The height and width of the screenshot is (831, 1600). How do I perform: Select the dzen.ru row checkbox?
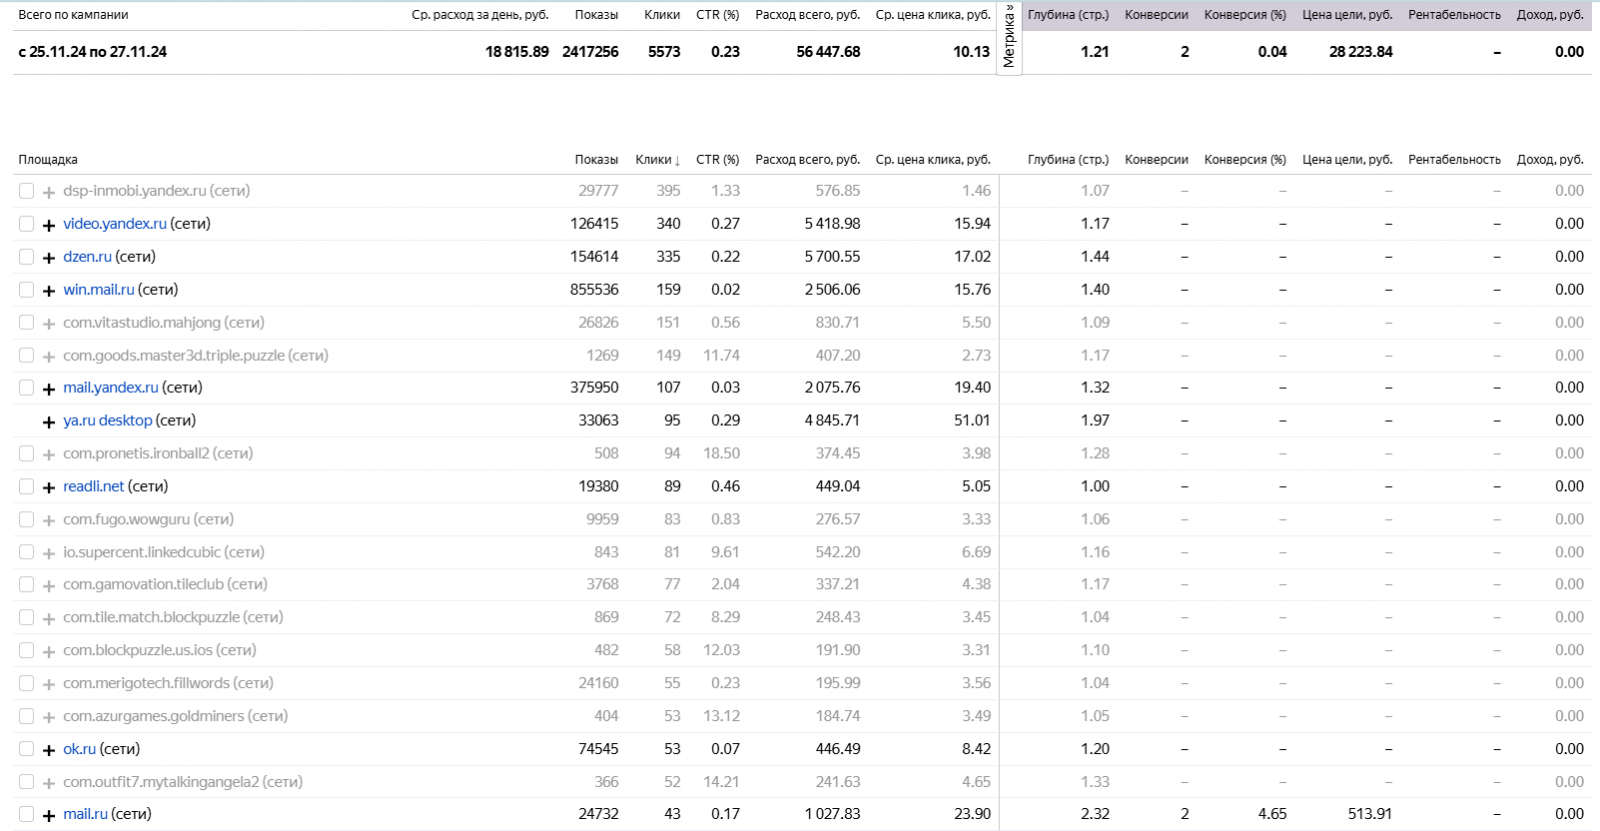tap(26, 257)
